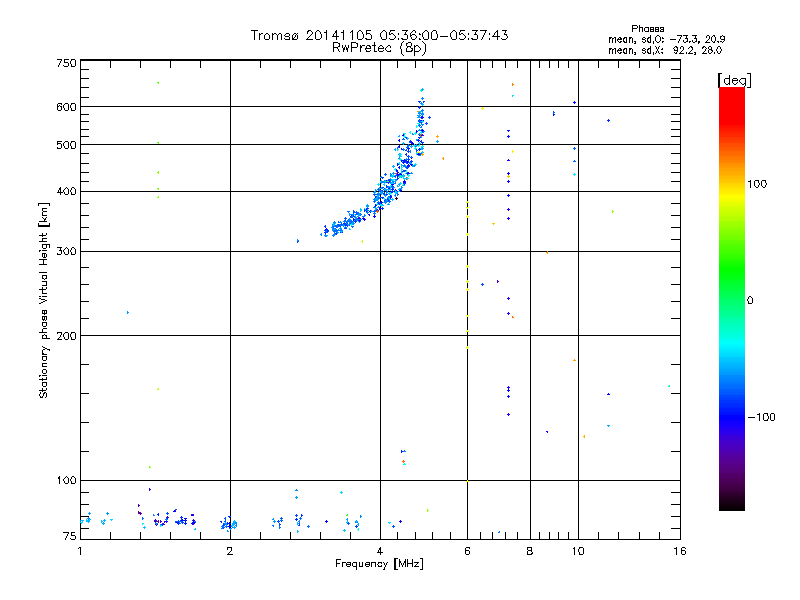Image resolution: width=800 pixels, height=600 pixels.
Task: Click the '600' height axis tick label
Action: pos(66,107)
